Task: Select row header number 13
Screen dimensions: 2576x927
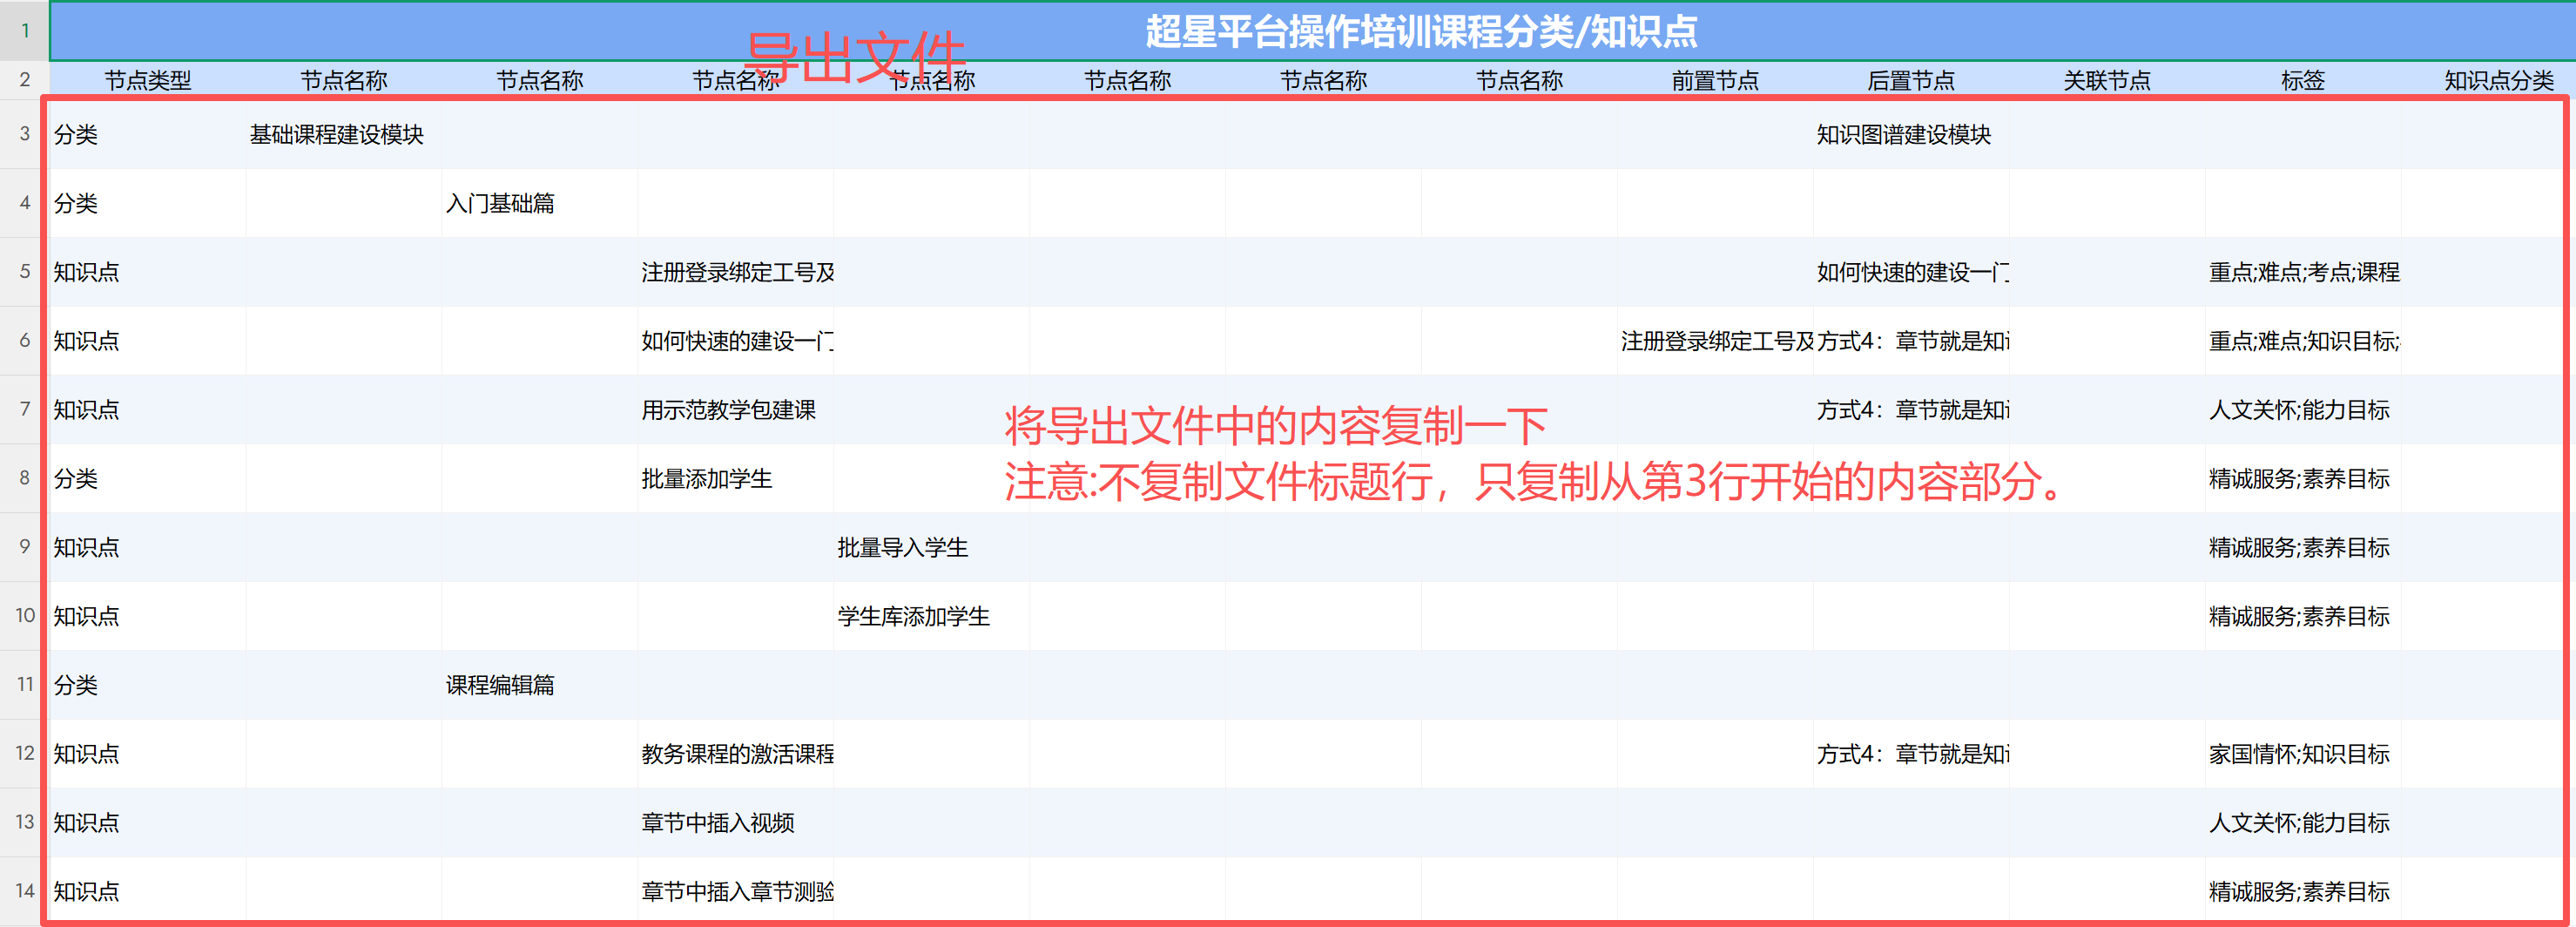Action: point(25,822)
